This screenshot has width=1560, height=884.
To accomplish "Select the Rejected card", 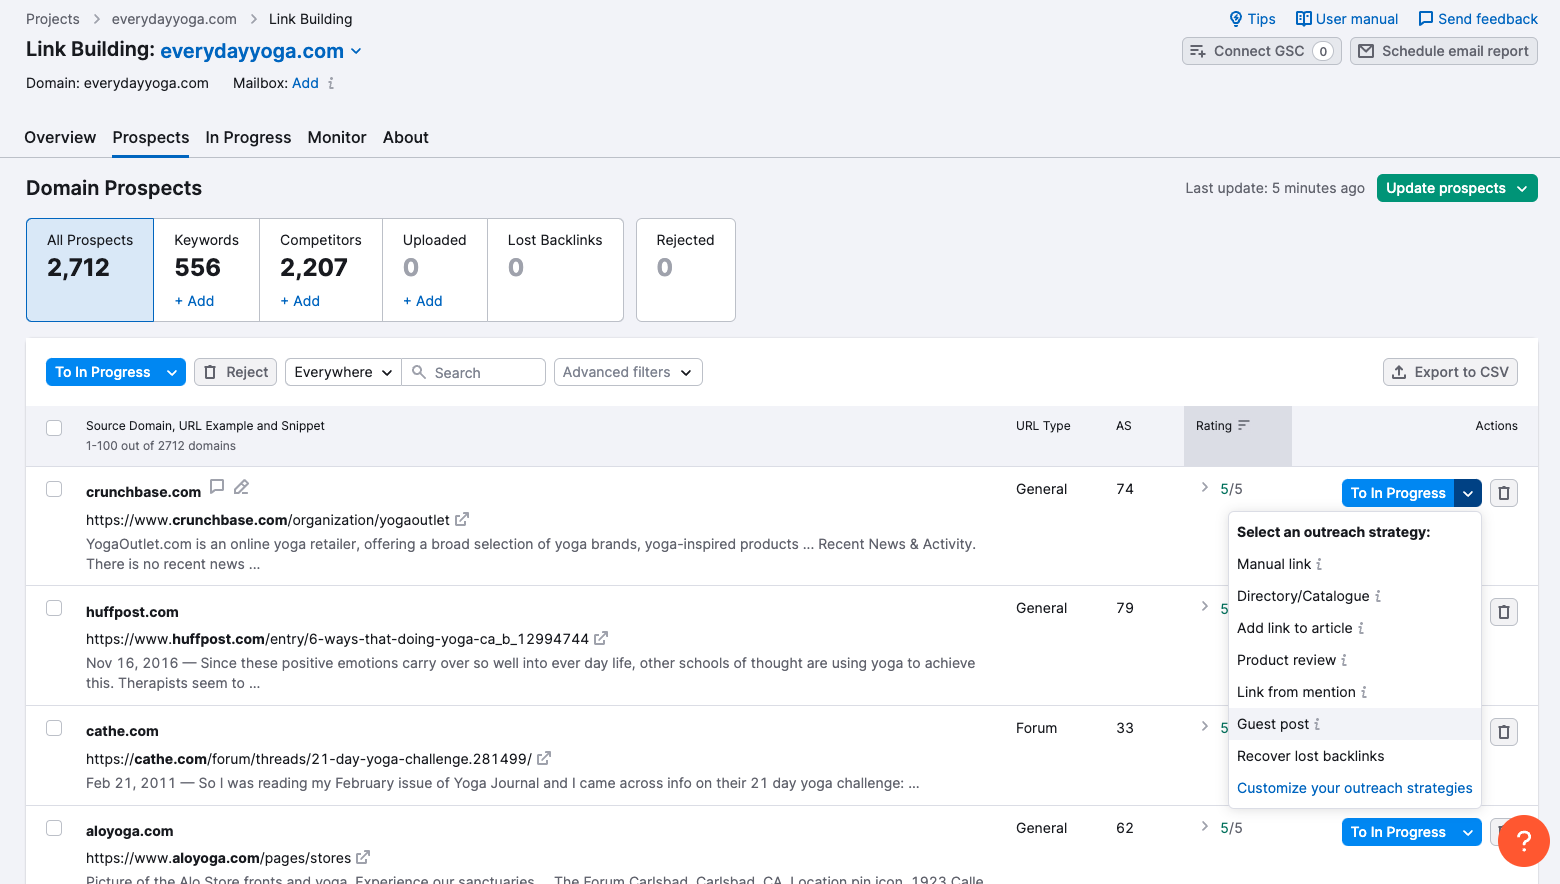I will (x=686, y=270).
